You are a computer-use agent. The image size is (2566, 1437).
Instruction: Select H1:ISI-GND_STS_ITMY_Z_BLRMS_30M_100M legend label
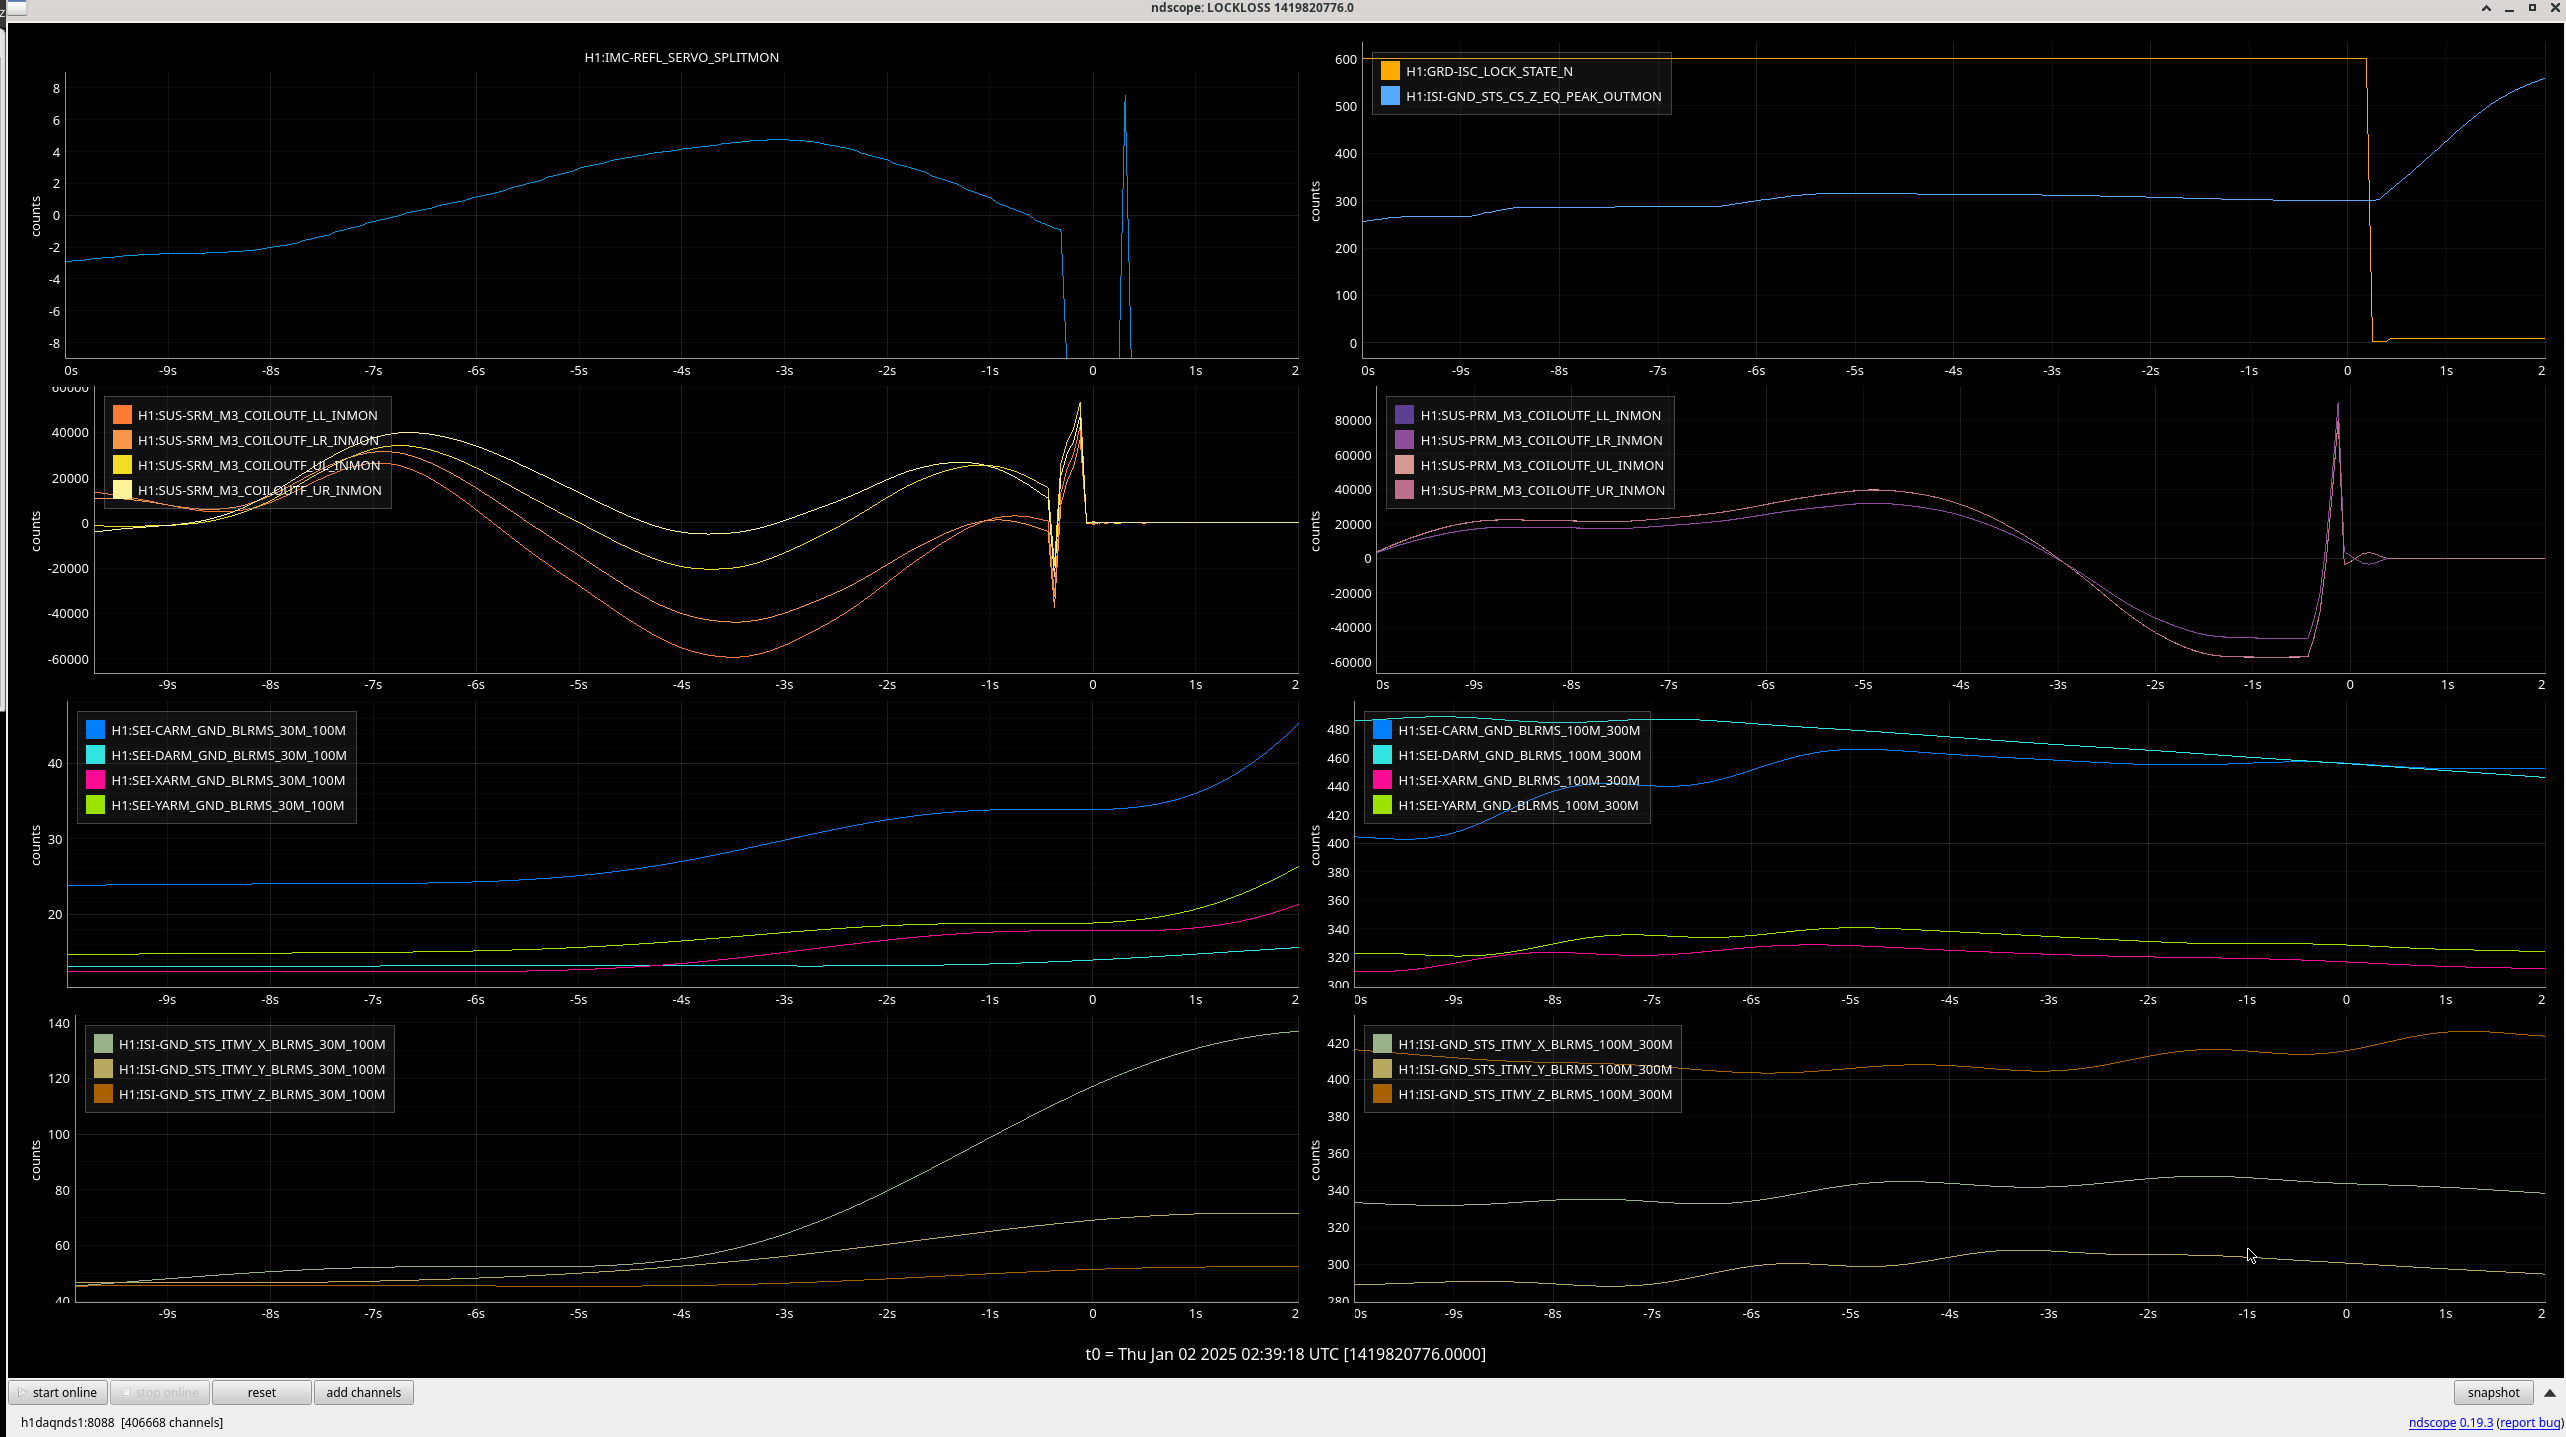[252, 1094]
